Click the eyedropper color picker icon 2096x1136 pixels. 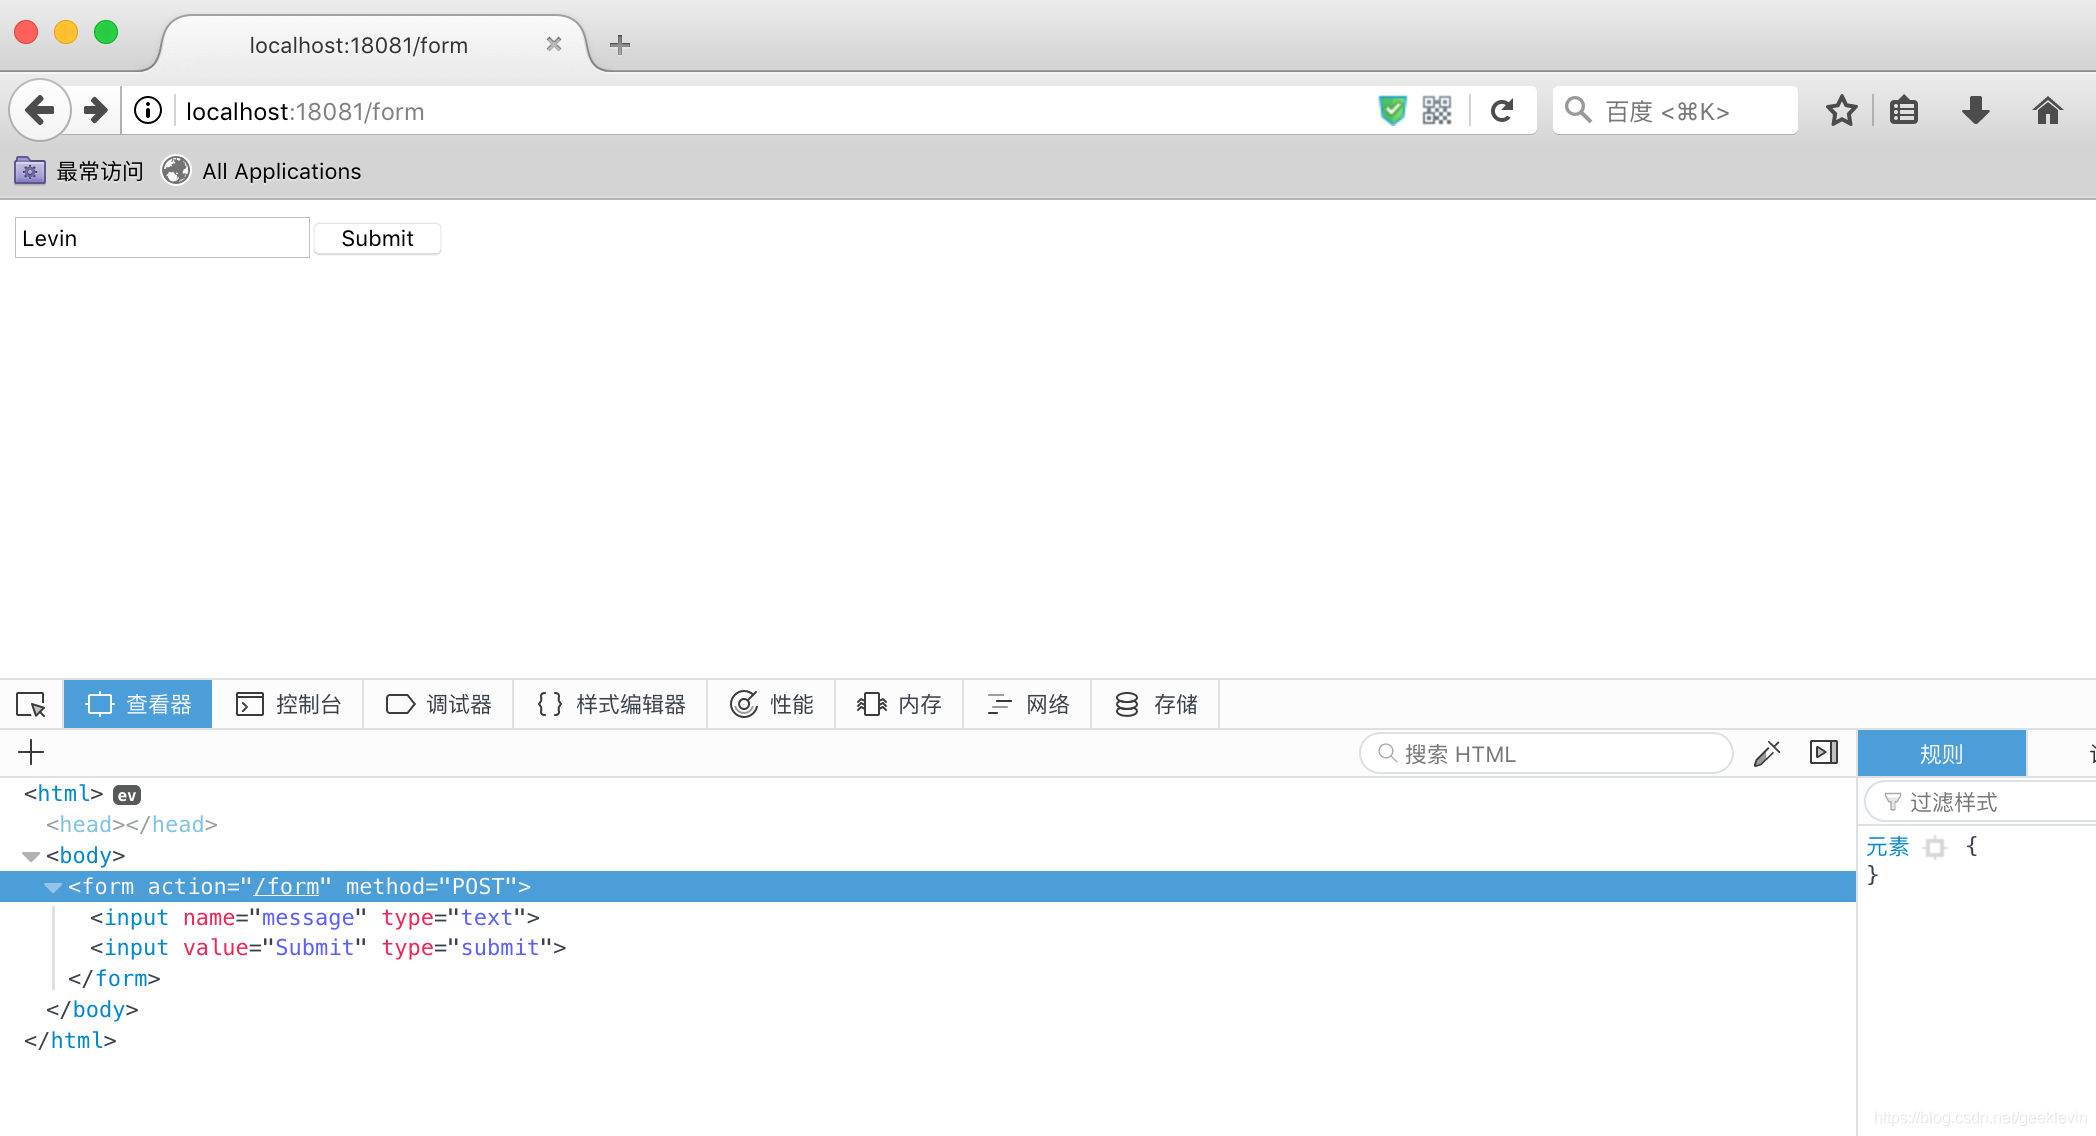click(x=1767, y=753)
